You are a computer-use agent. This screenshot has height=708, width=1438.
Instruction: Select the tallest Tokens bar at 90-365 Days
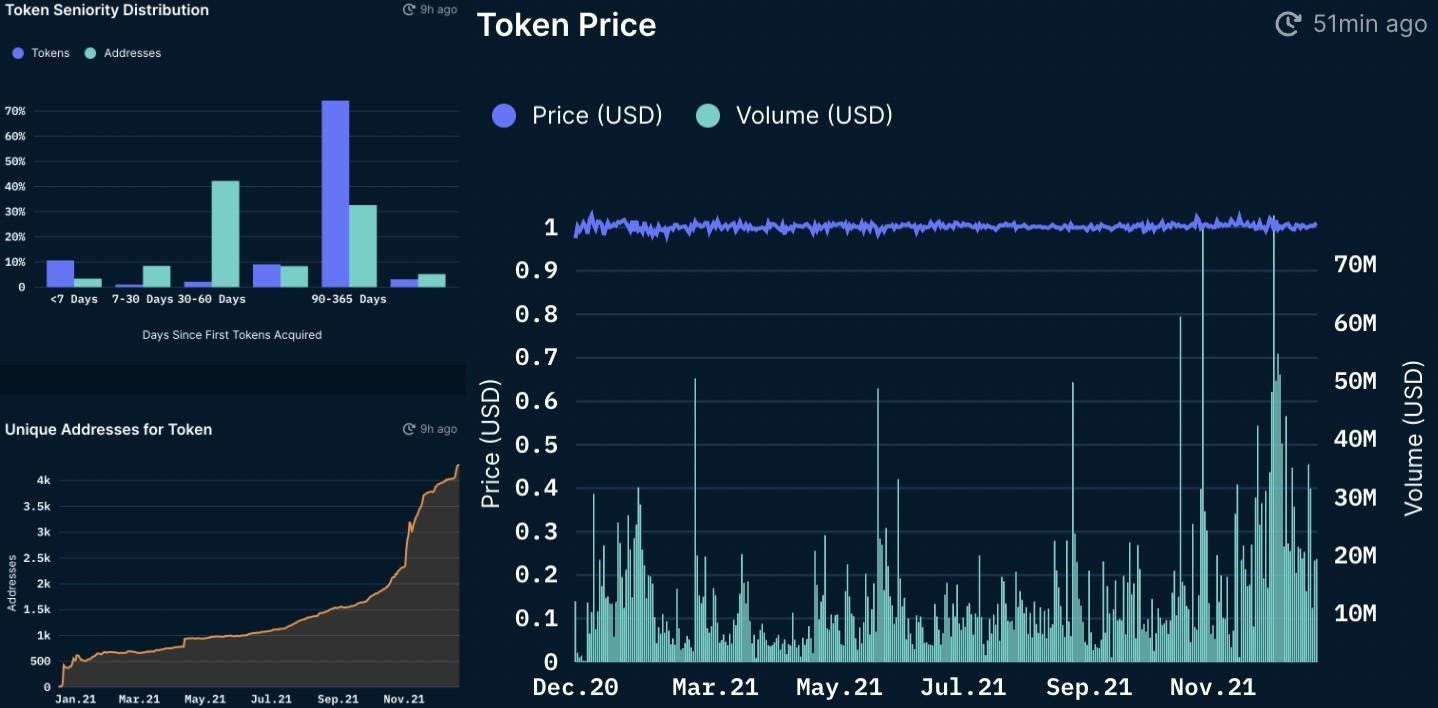[335, 193]
